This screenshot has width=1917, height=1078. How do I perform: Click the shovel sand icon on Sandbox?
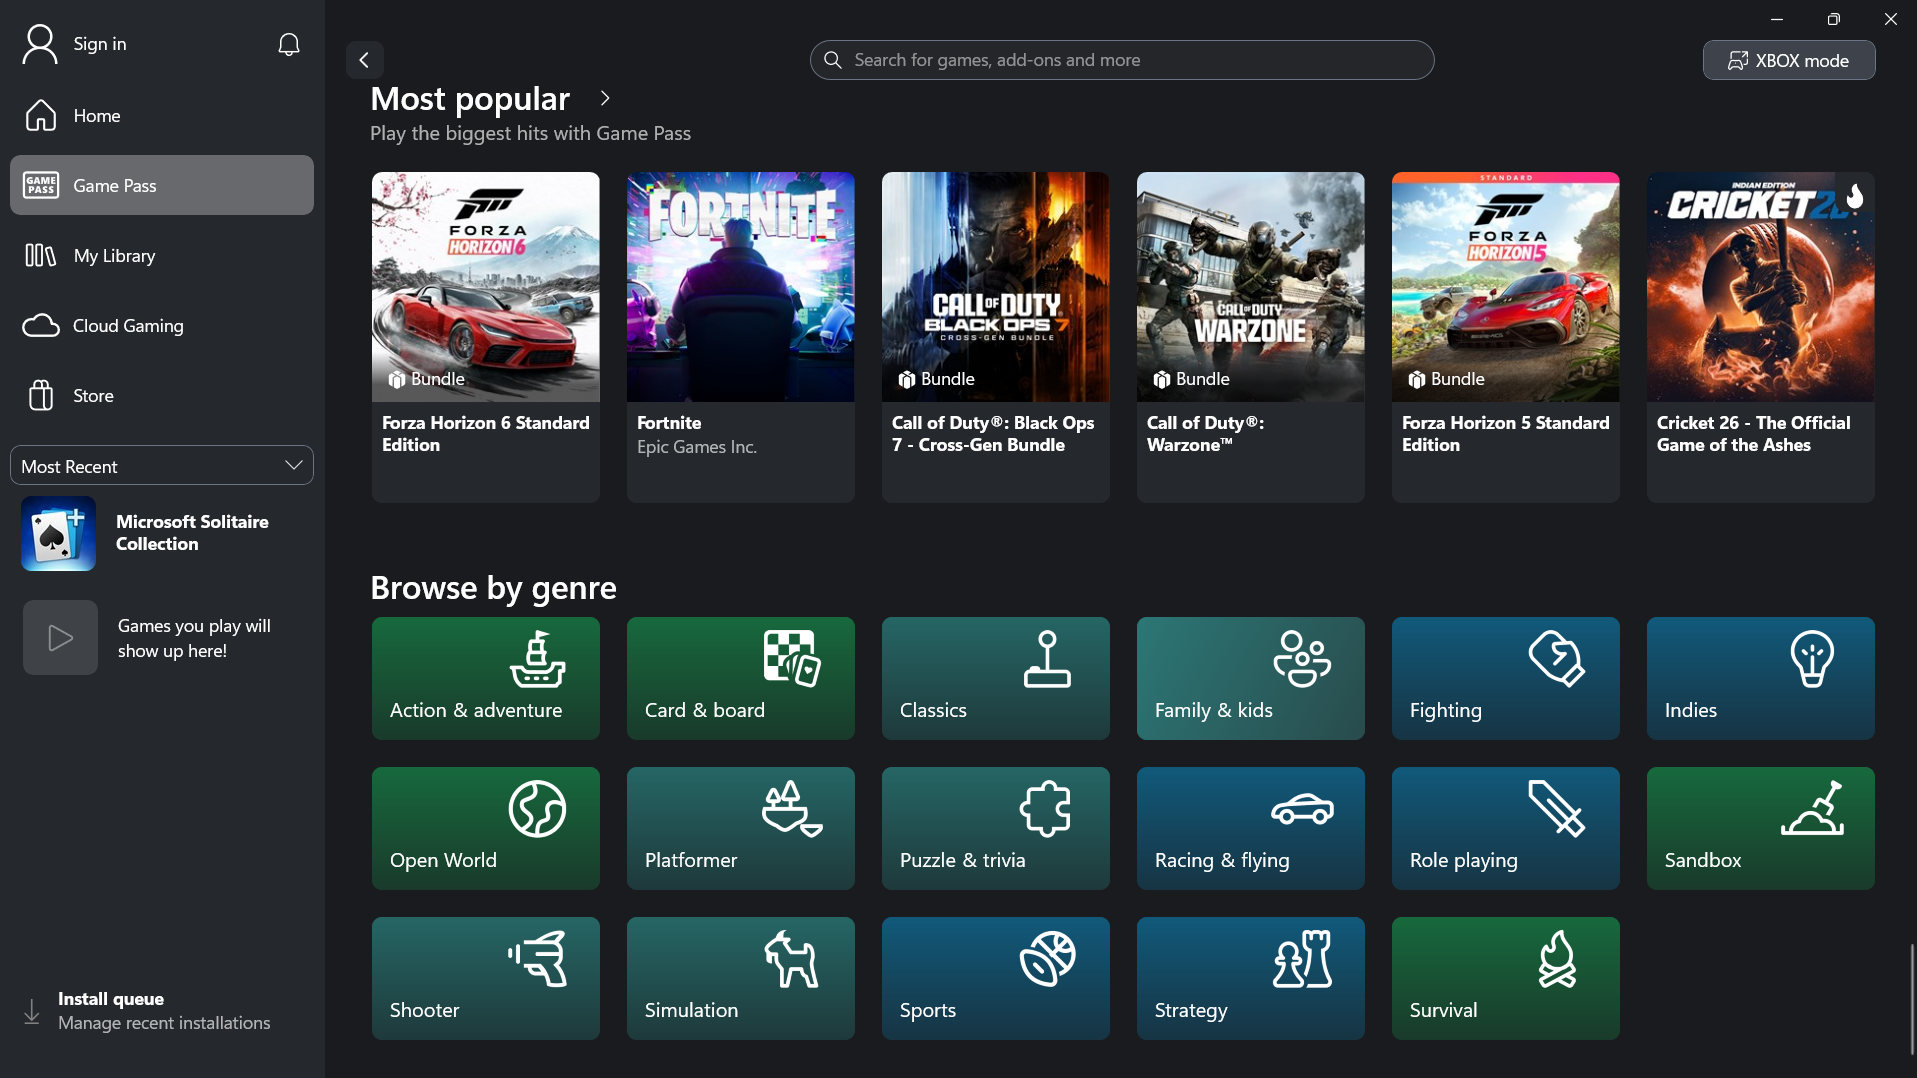(1812, 809)
